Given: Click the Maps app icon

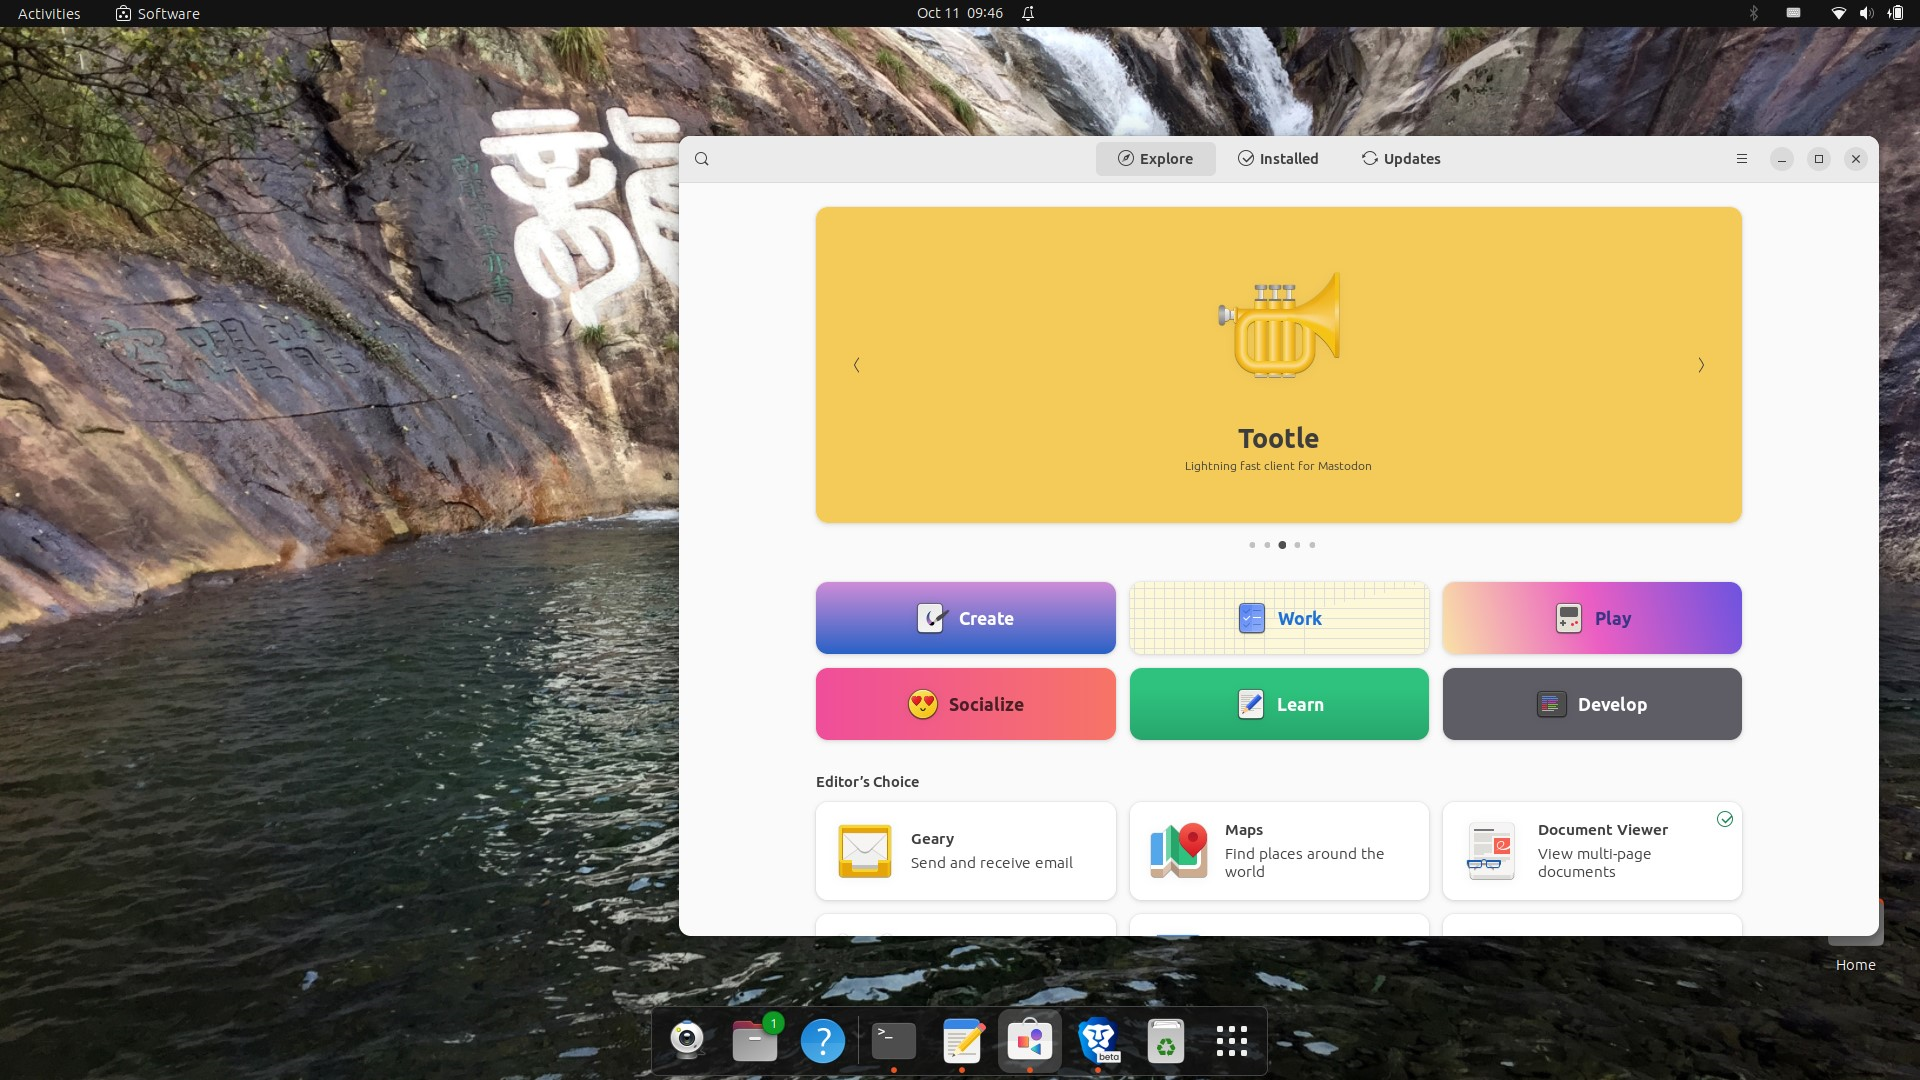Looking at the screenshot, I should pos(1178,851).
